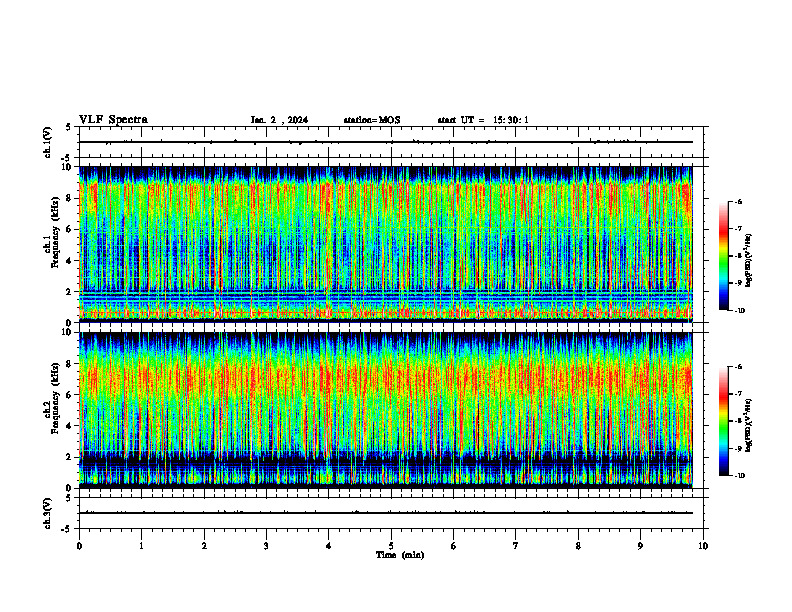Click time axis tick label "8"
This screenshot has width=792, height=612.
578,546
